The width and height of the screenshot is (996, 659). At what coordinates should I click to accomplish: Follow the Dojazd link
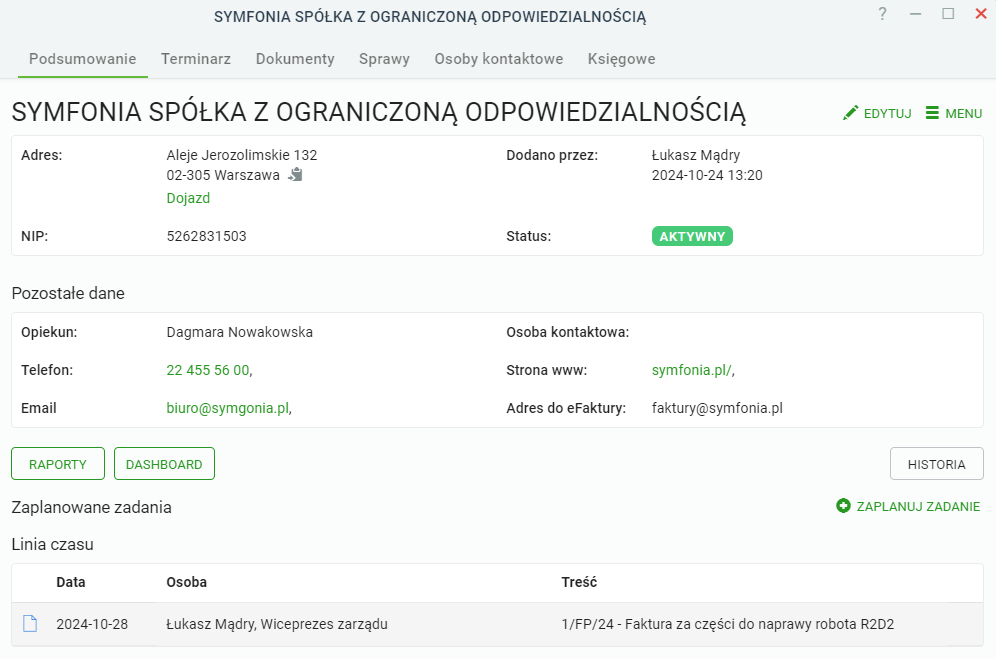pyautogui.click(x=188, y=198)
